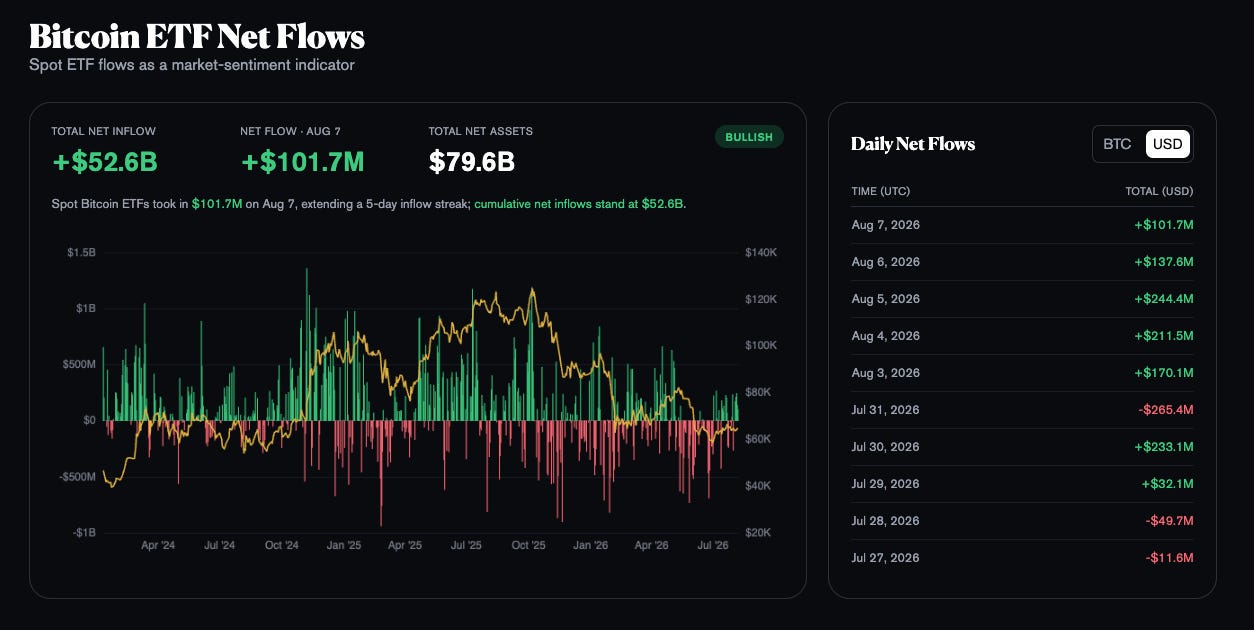This screenshot has height=630, width=1254.
Task: Click the +$233.1M flow value
Action: [1164, 447]
